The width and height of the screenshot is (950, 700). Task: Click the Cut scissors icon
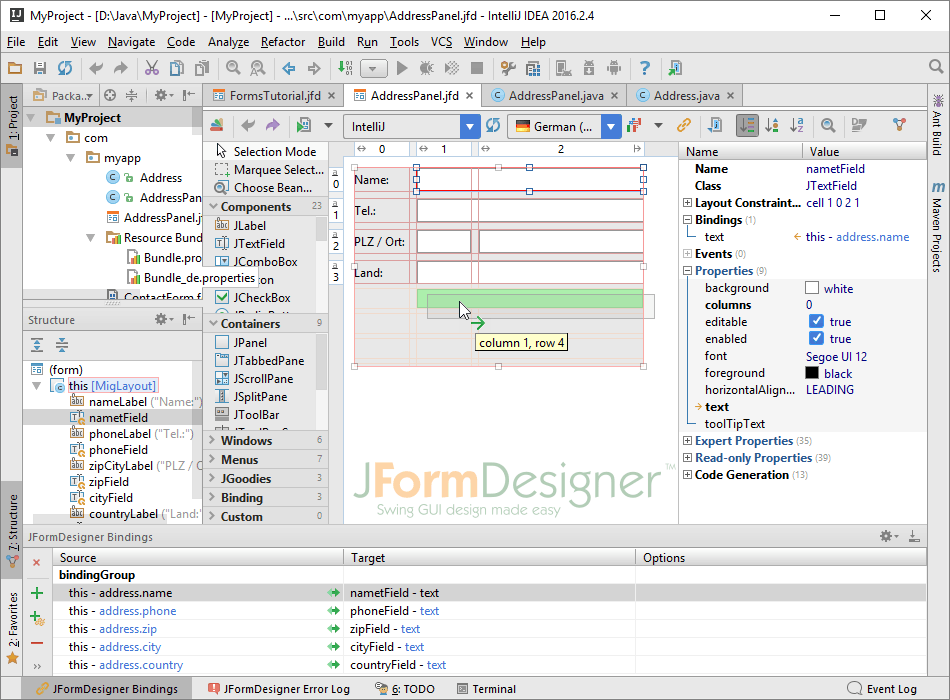click(x=151, y=68)
